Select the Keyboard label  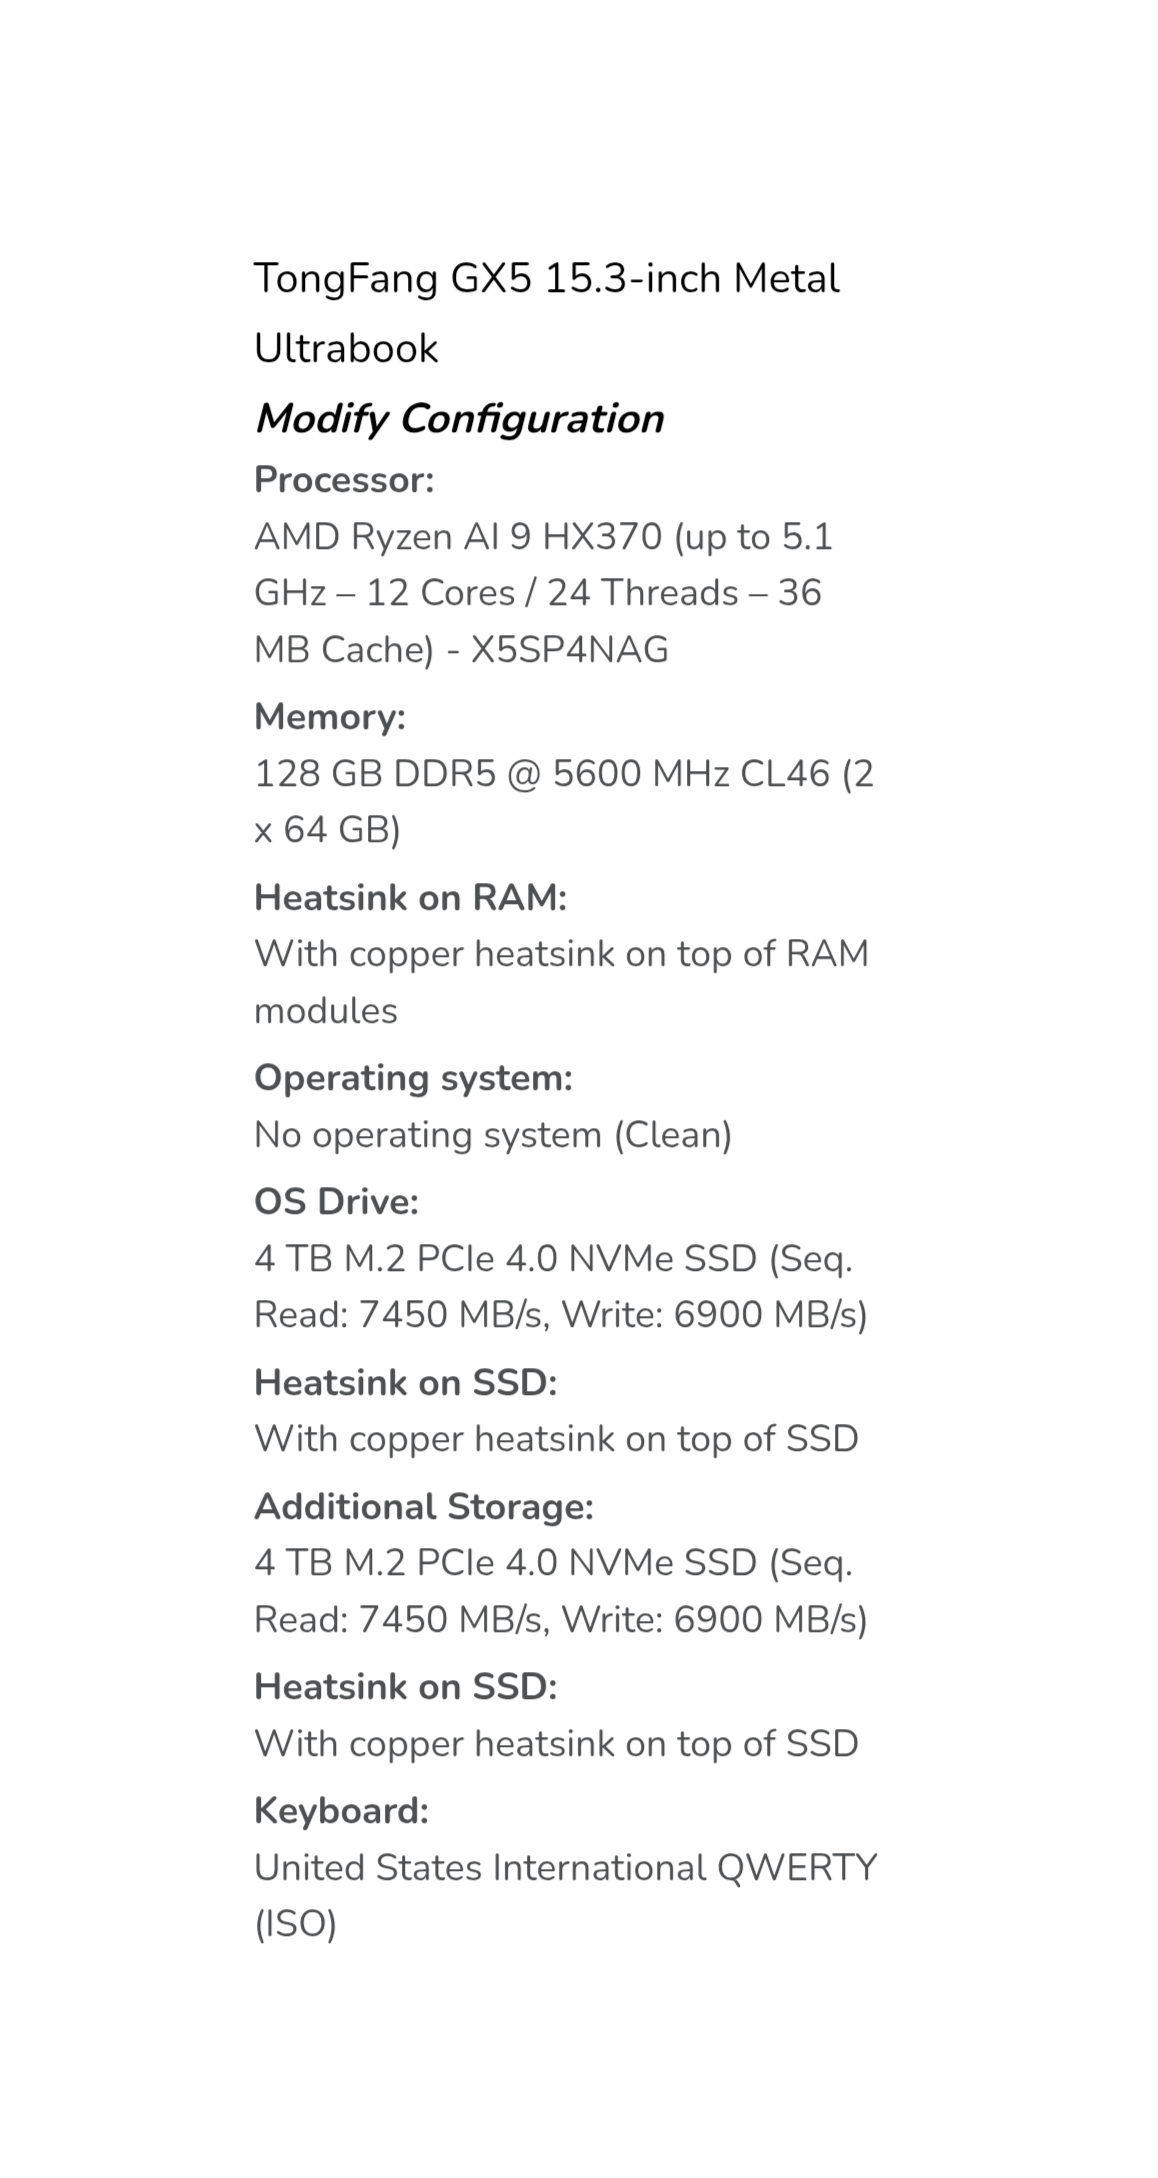[x=341, y=1811]
